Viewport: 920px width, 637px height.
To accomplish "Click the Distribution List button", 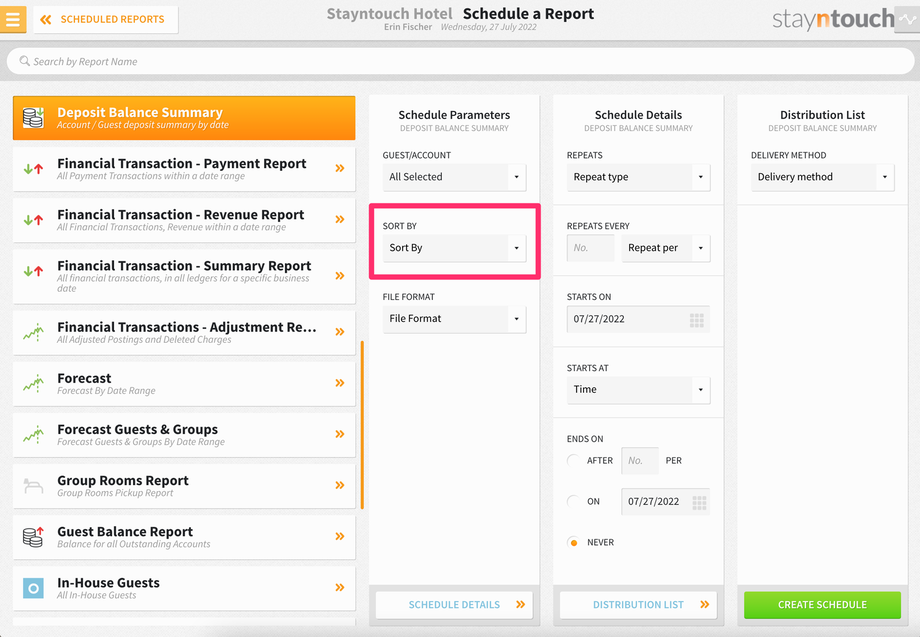I will click(638, 605).
